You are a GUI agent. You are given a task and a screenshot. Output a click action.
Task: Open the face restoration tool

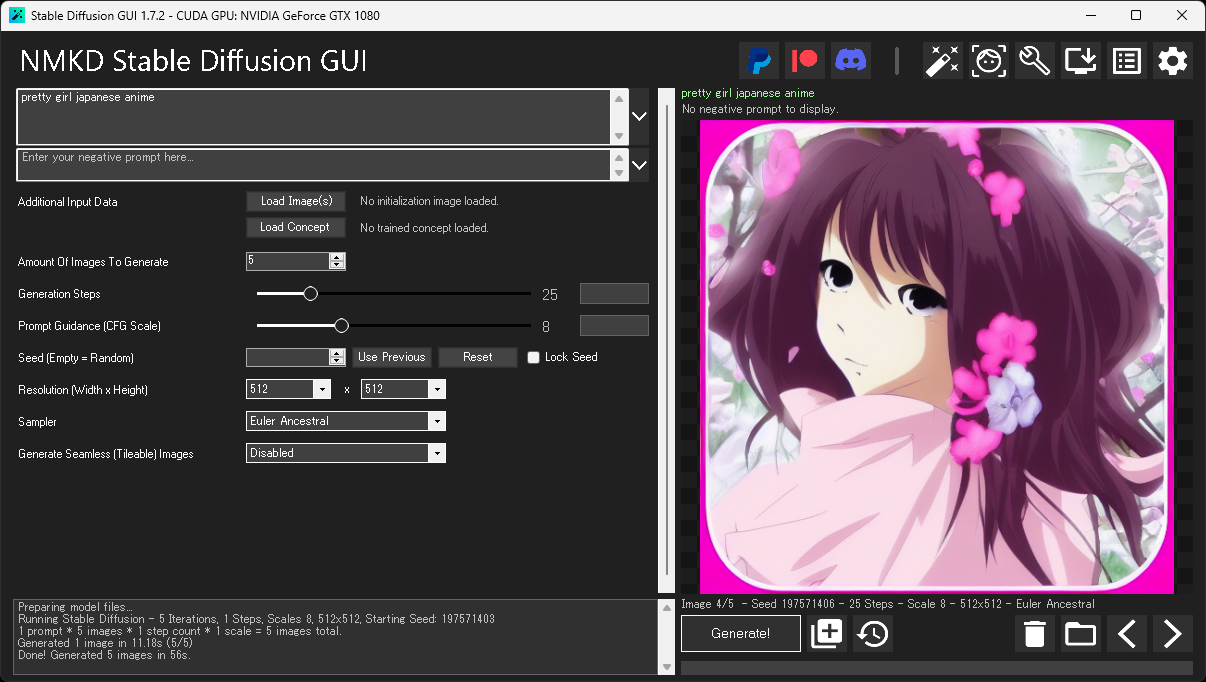tap(988, 60)
